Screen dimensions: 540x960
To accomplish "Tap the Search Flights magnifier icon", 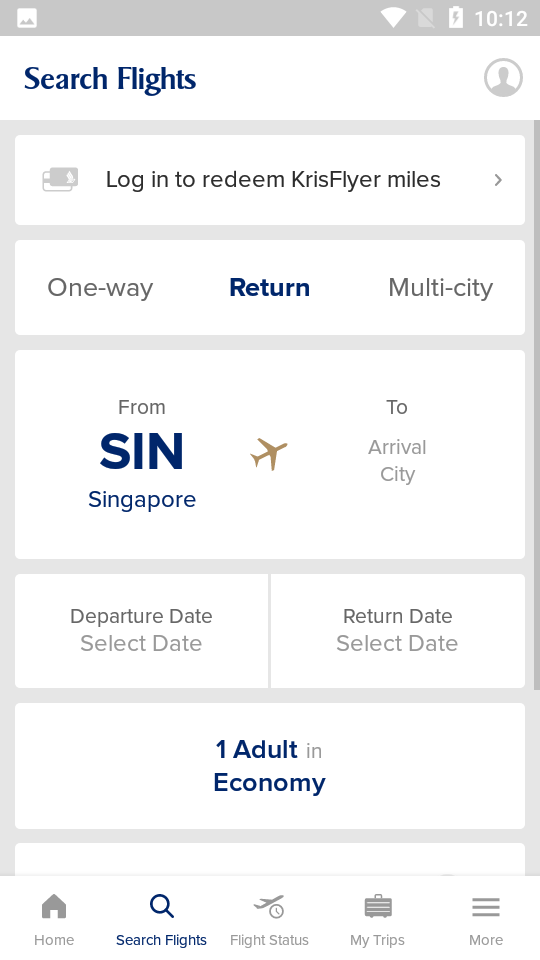I will (x=162, y=906).
